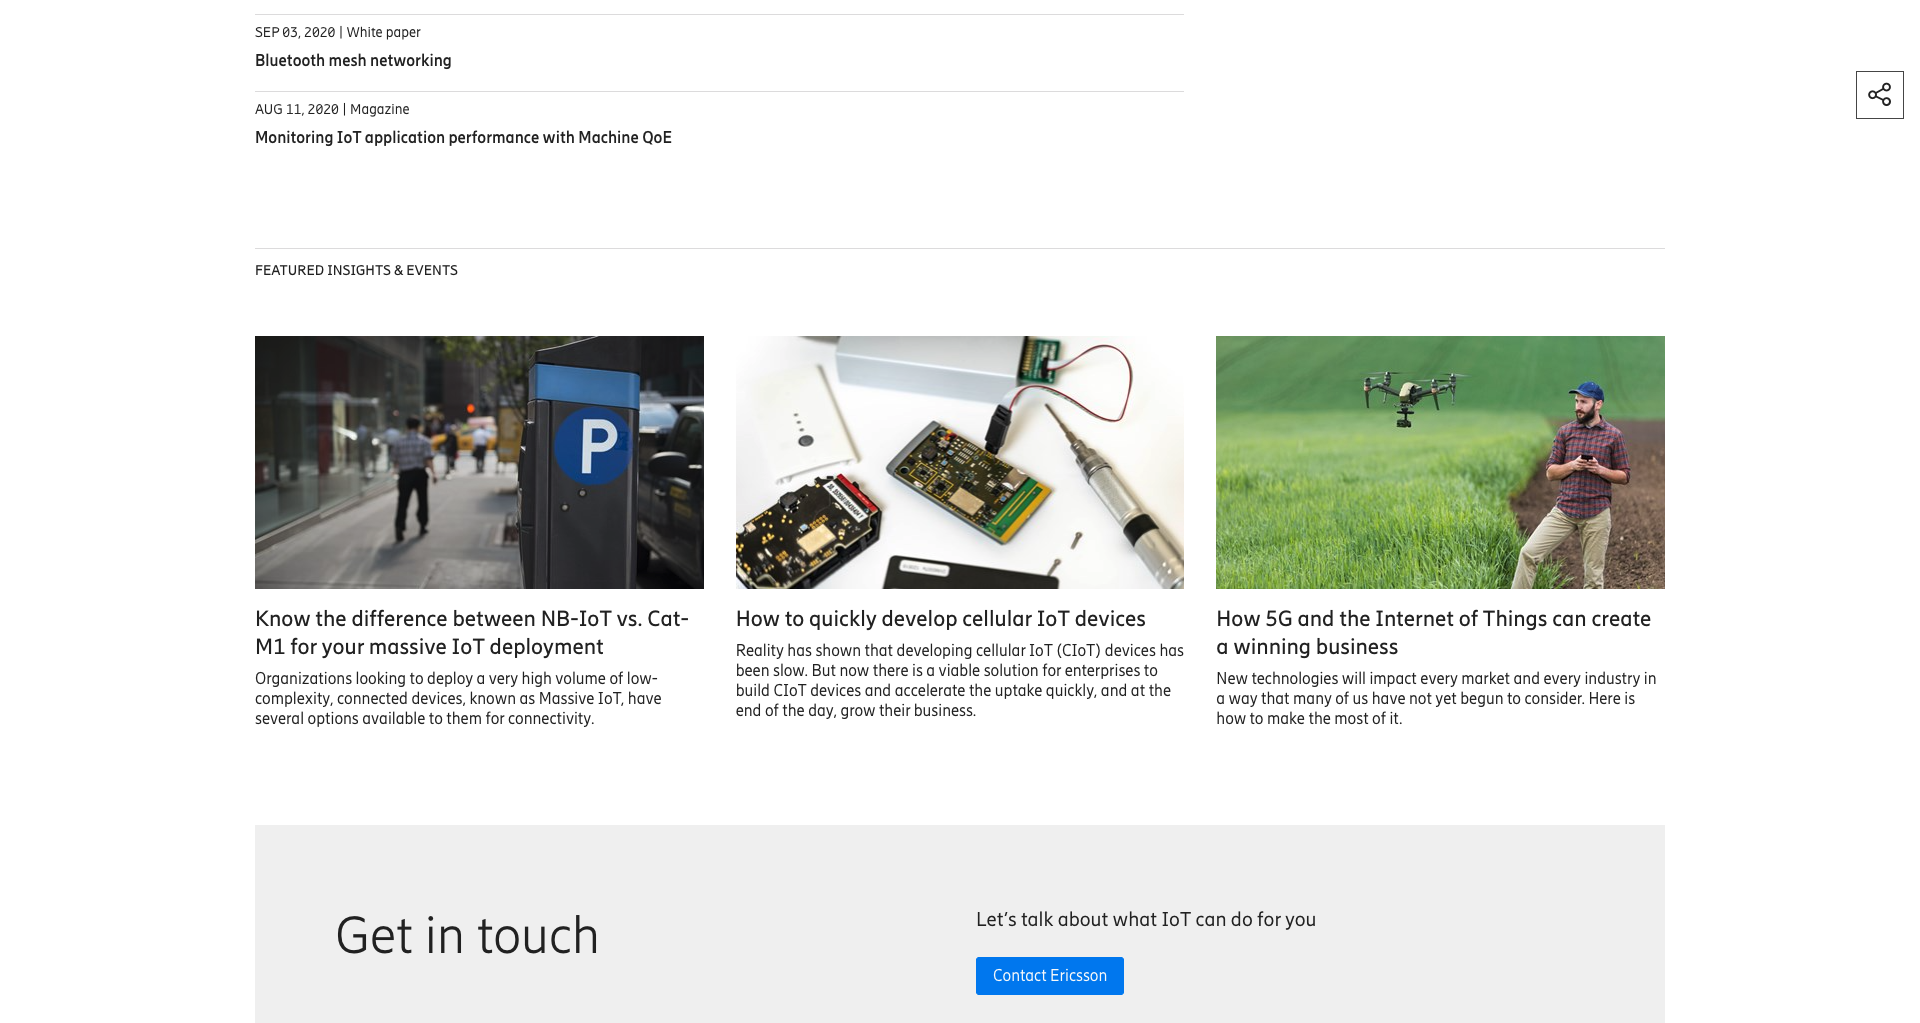
Task: Open the Bluetooth mesh networking white paper
Action: coord(353,61)
